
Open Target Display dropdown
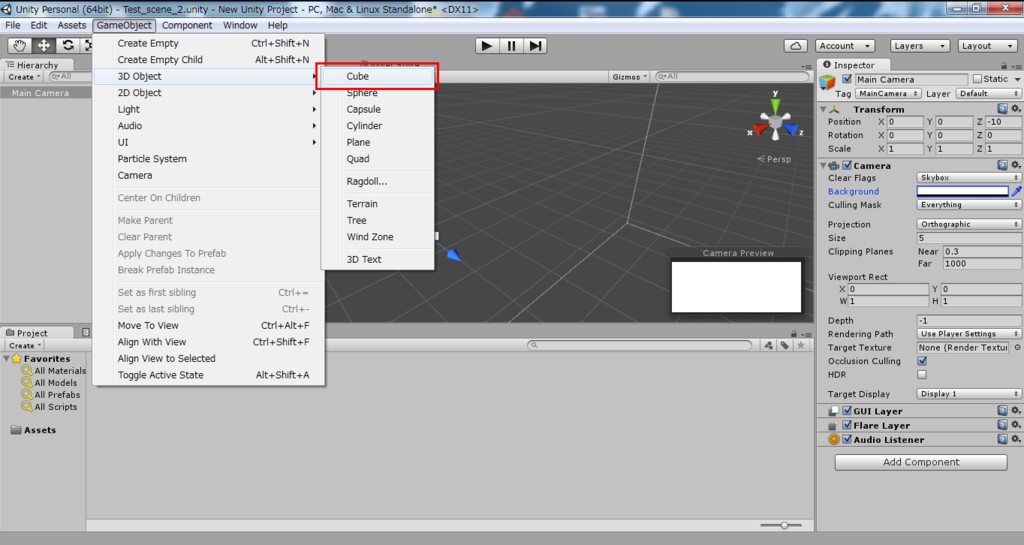click(969, 394)
